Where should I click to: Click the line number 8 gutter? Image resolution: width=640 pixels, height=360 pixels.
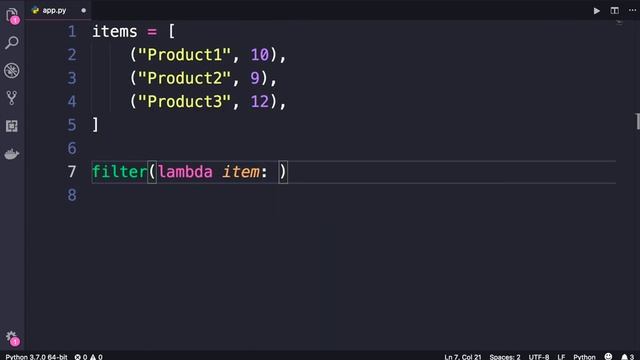(72, 195)
